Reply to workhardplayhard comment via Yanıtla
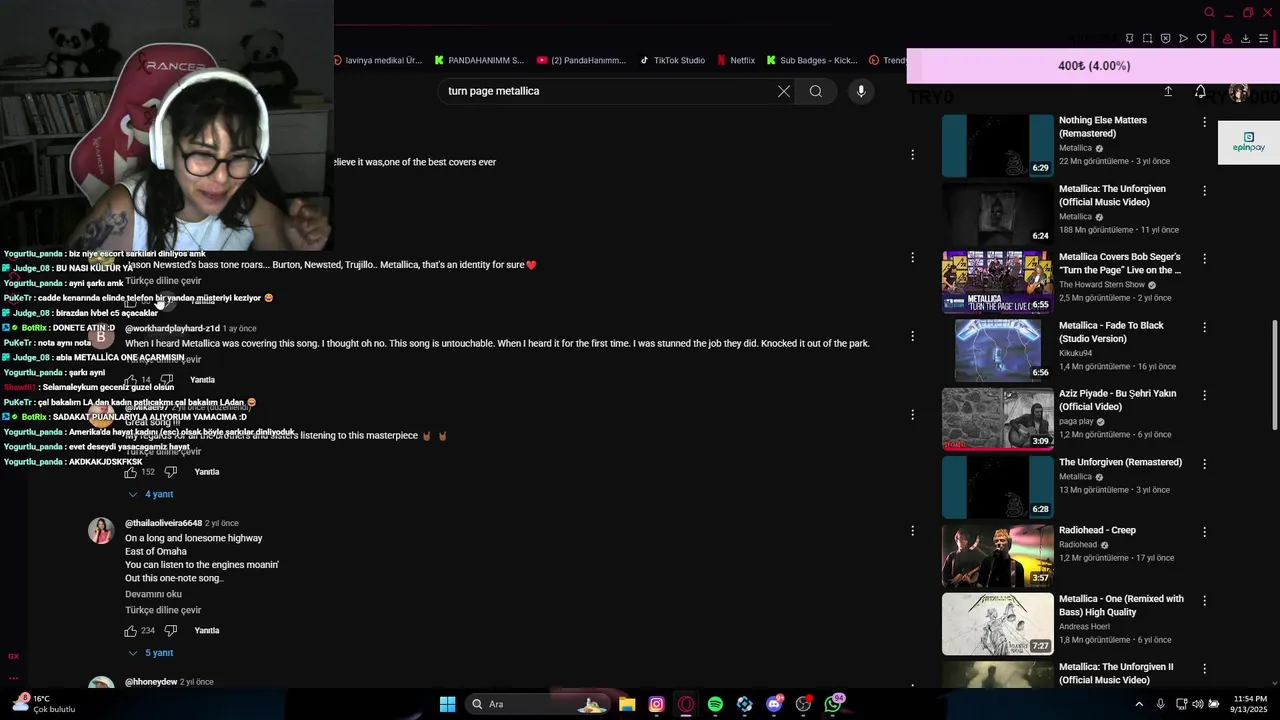 pyautogui.click(x=203, y=380)
